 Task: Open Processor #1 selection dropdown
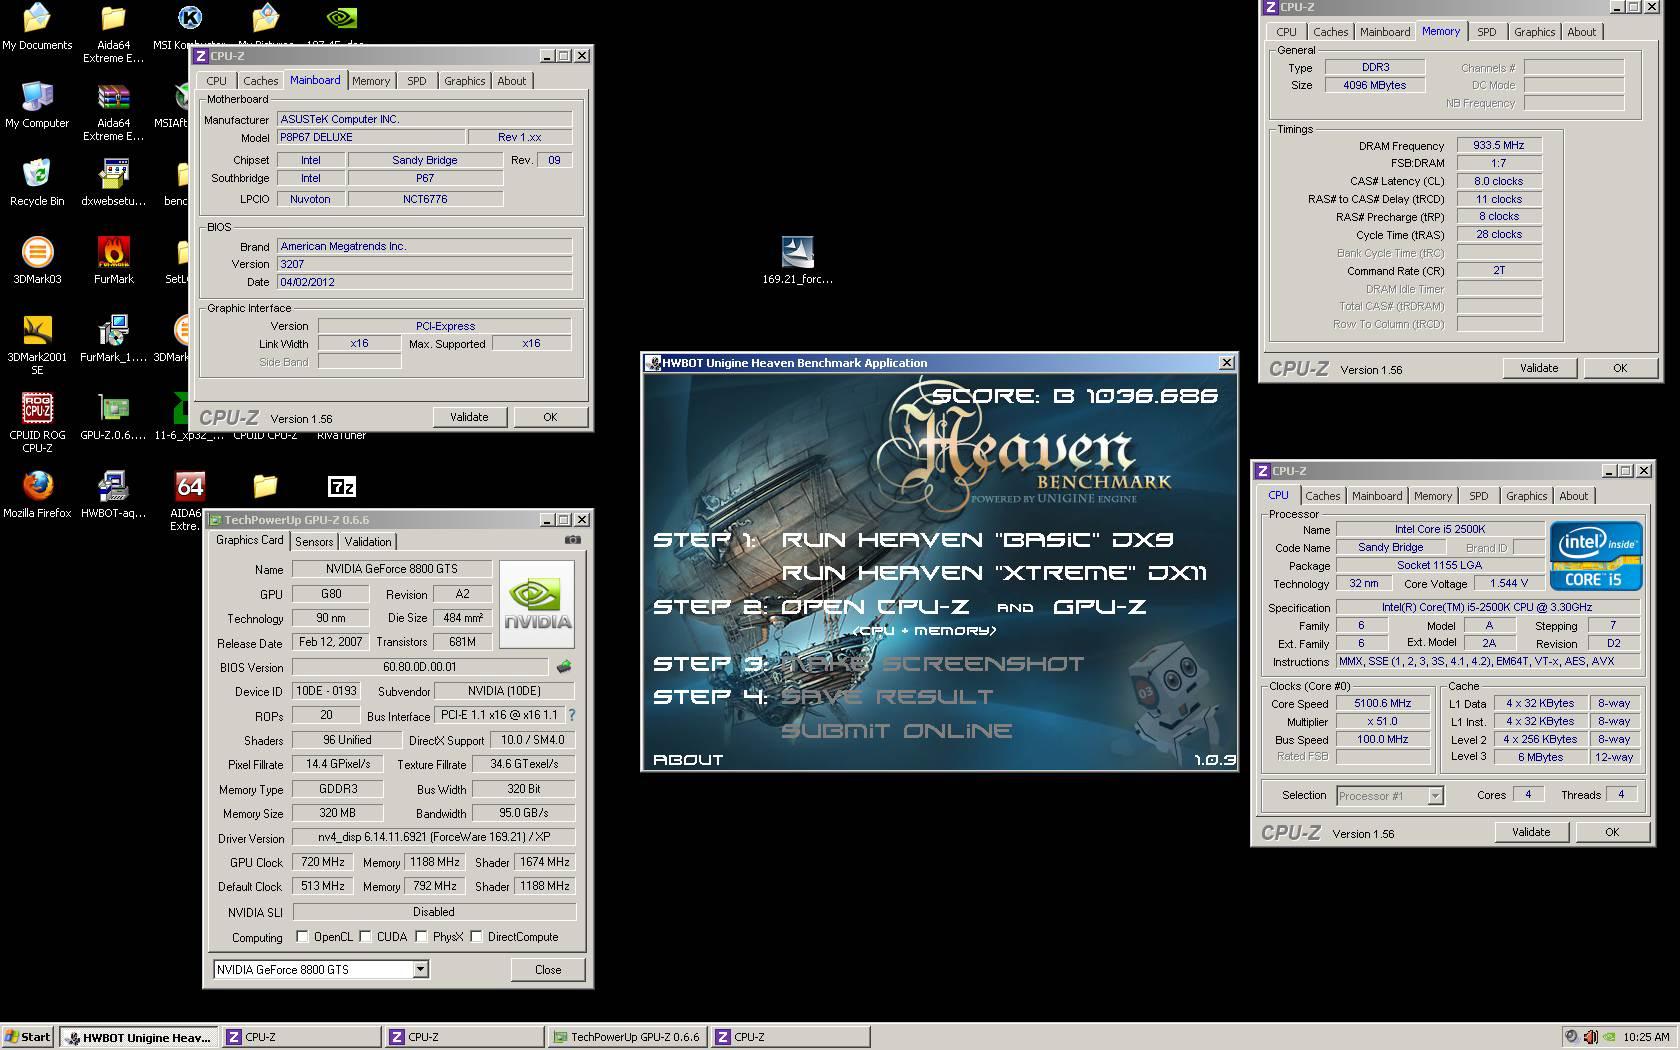point(1435,796)
